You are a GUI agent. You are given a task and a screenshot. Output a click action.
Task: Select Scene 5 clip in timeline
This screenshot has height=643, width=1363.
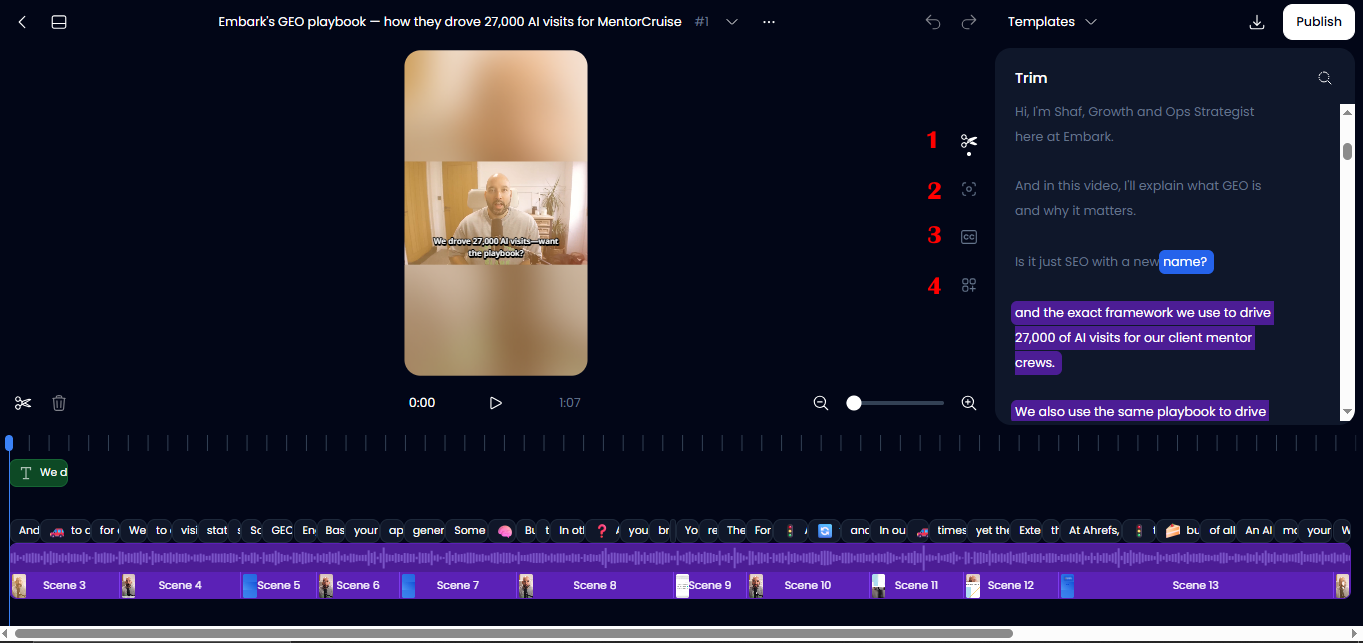click(279, 585)
